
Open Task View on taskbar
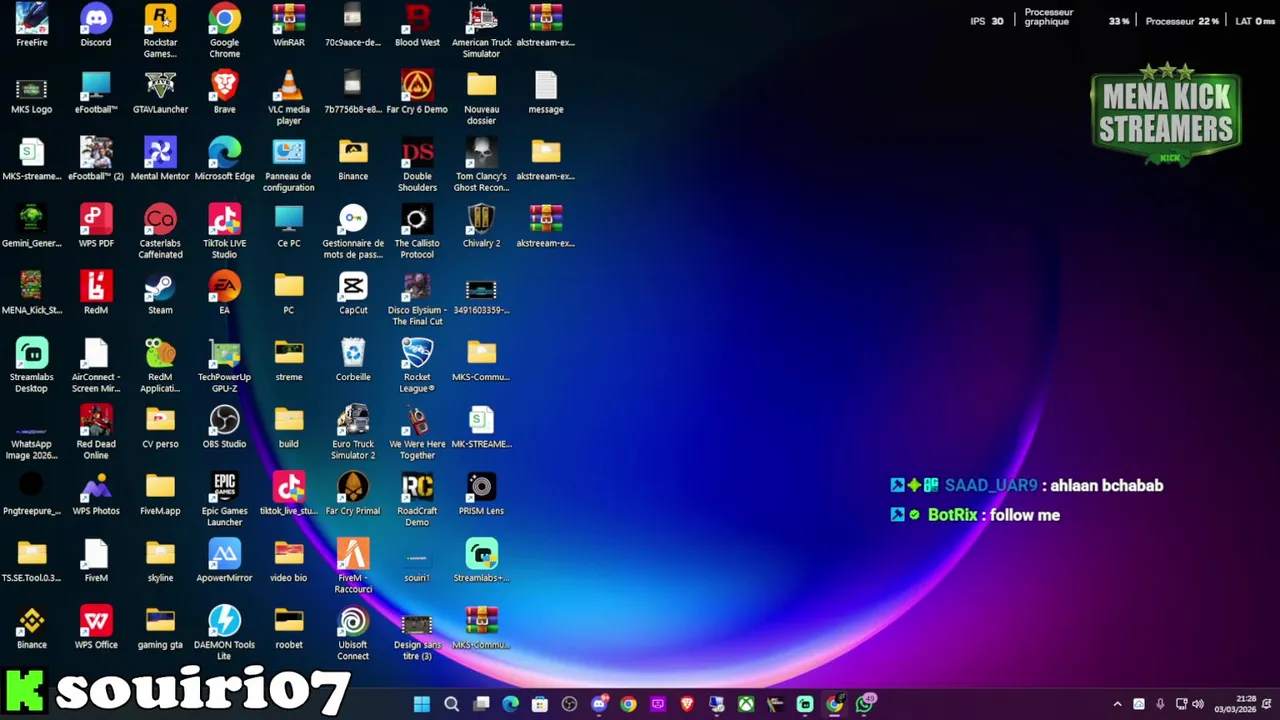pos(481,704)
